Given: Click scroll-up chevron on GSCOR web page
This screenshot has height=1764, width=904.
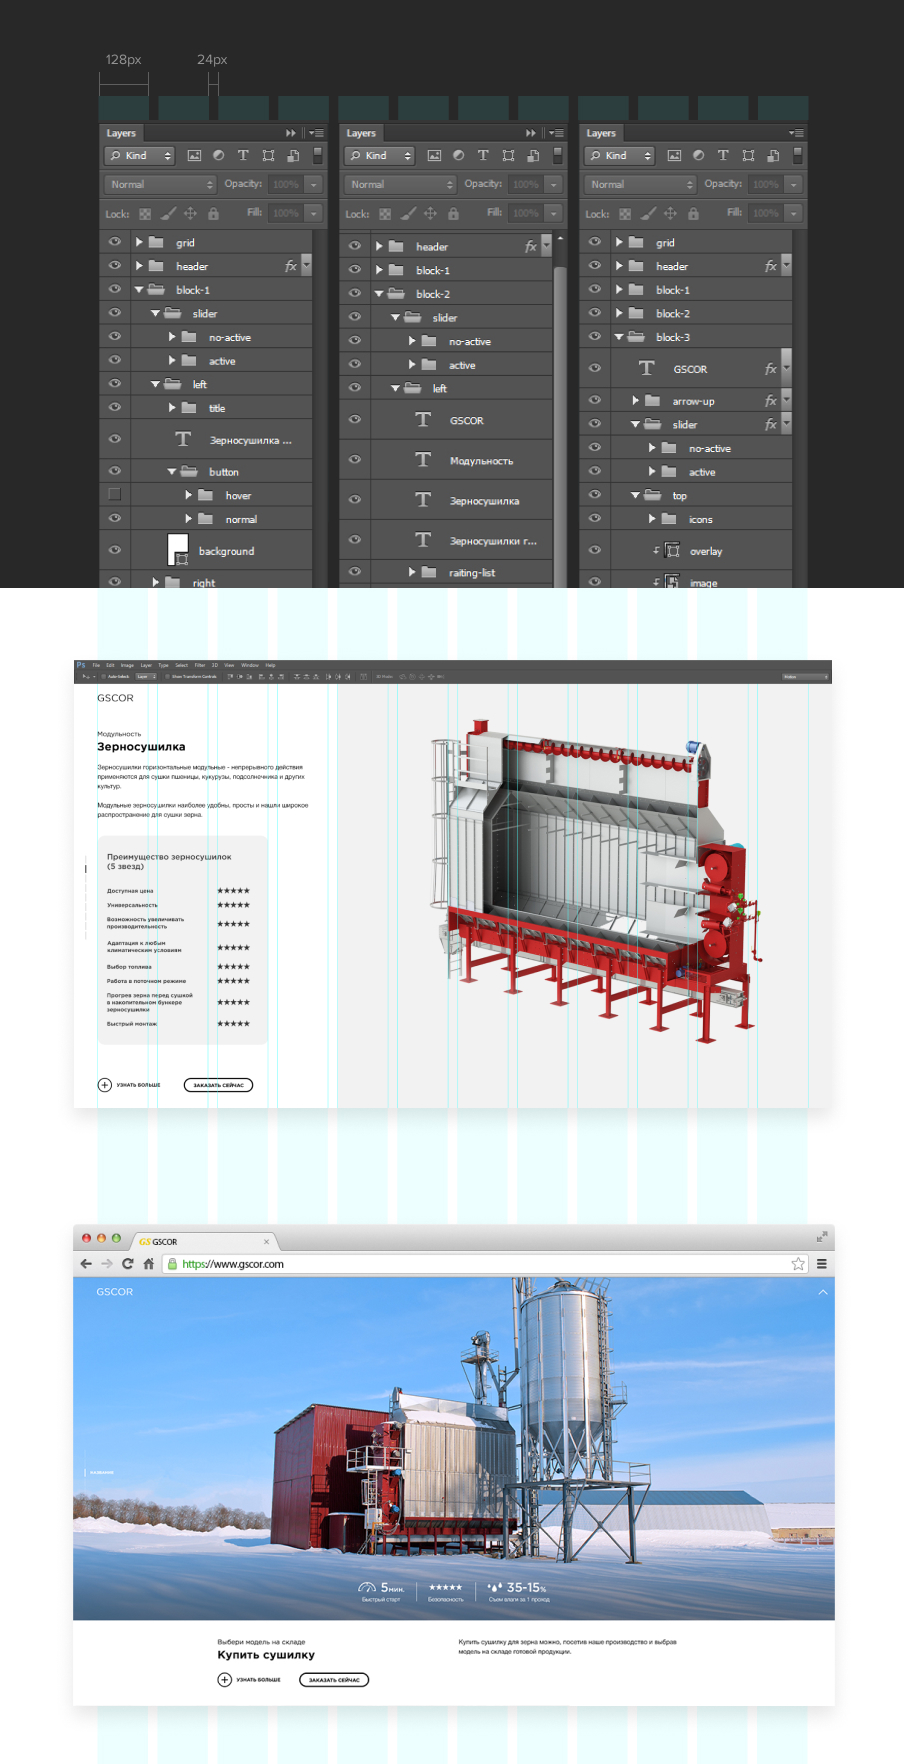Looking at the screenshot, I should click(x=823, y=1292).
